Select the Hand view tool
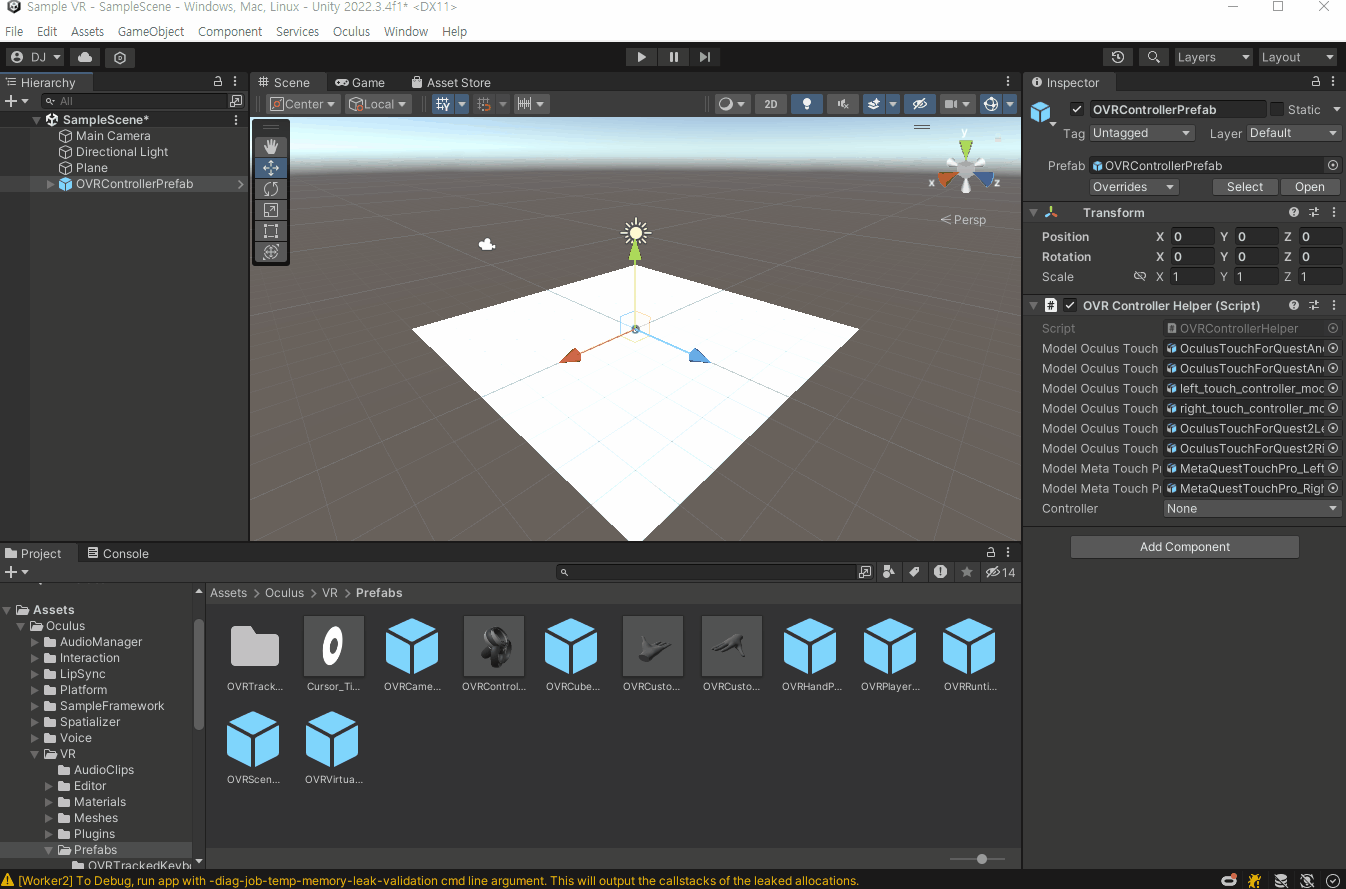 270,147
